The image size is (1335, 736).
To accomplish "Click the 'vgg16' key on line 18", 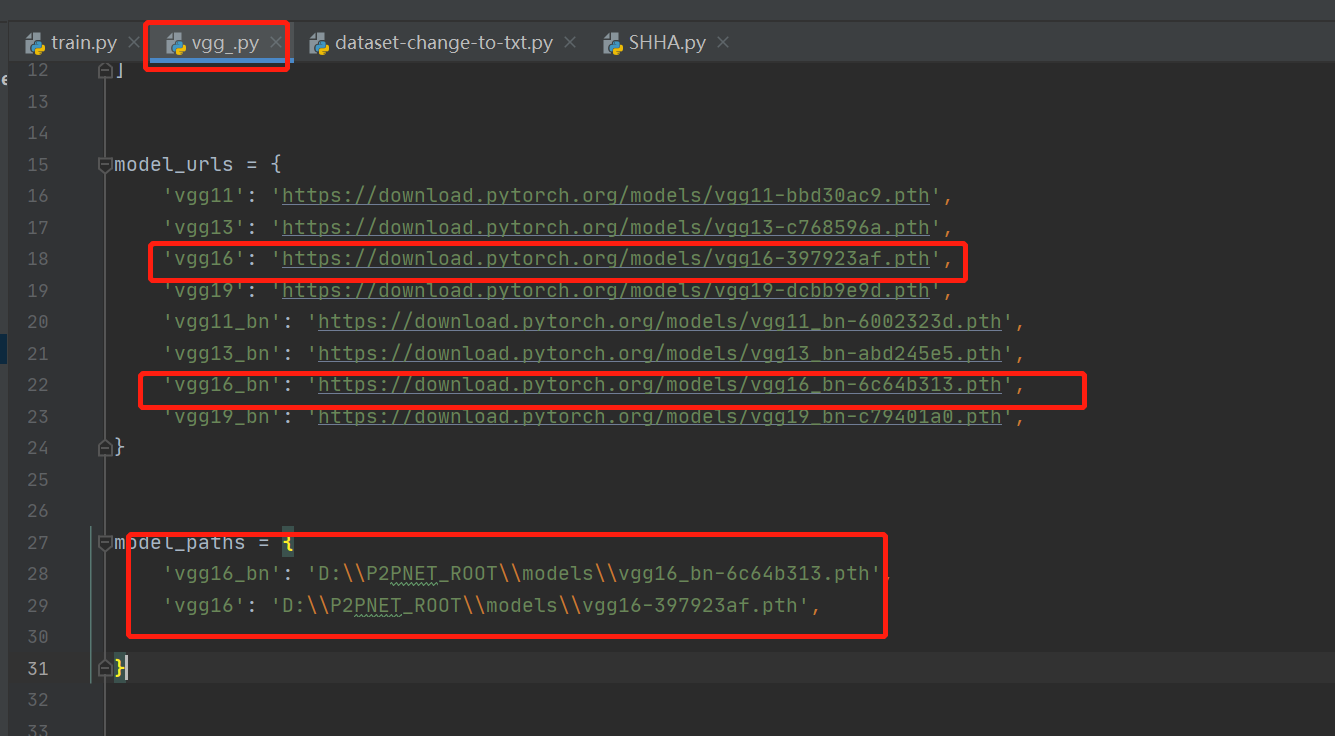I will [x=204, y=259].
